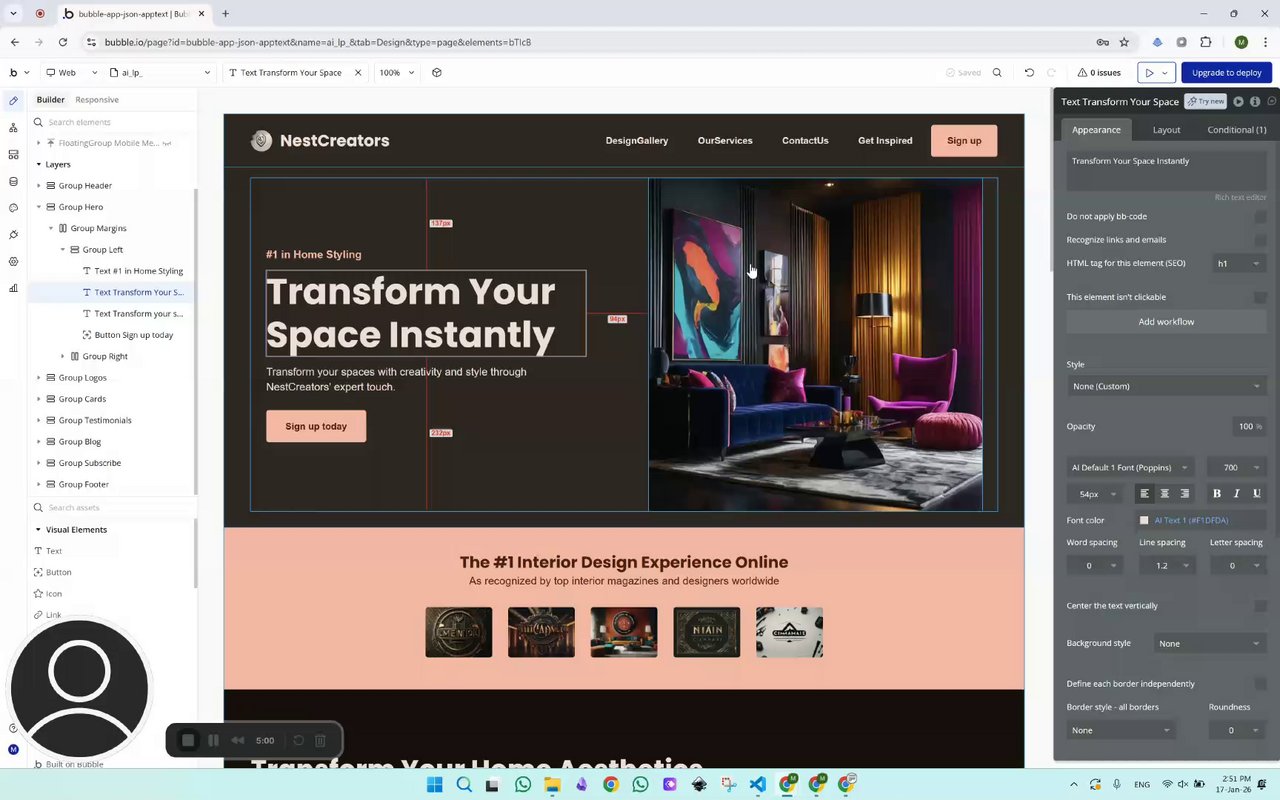
Task: Click the Search elements field
Action: pyautogui.click(x=110, y=122)
